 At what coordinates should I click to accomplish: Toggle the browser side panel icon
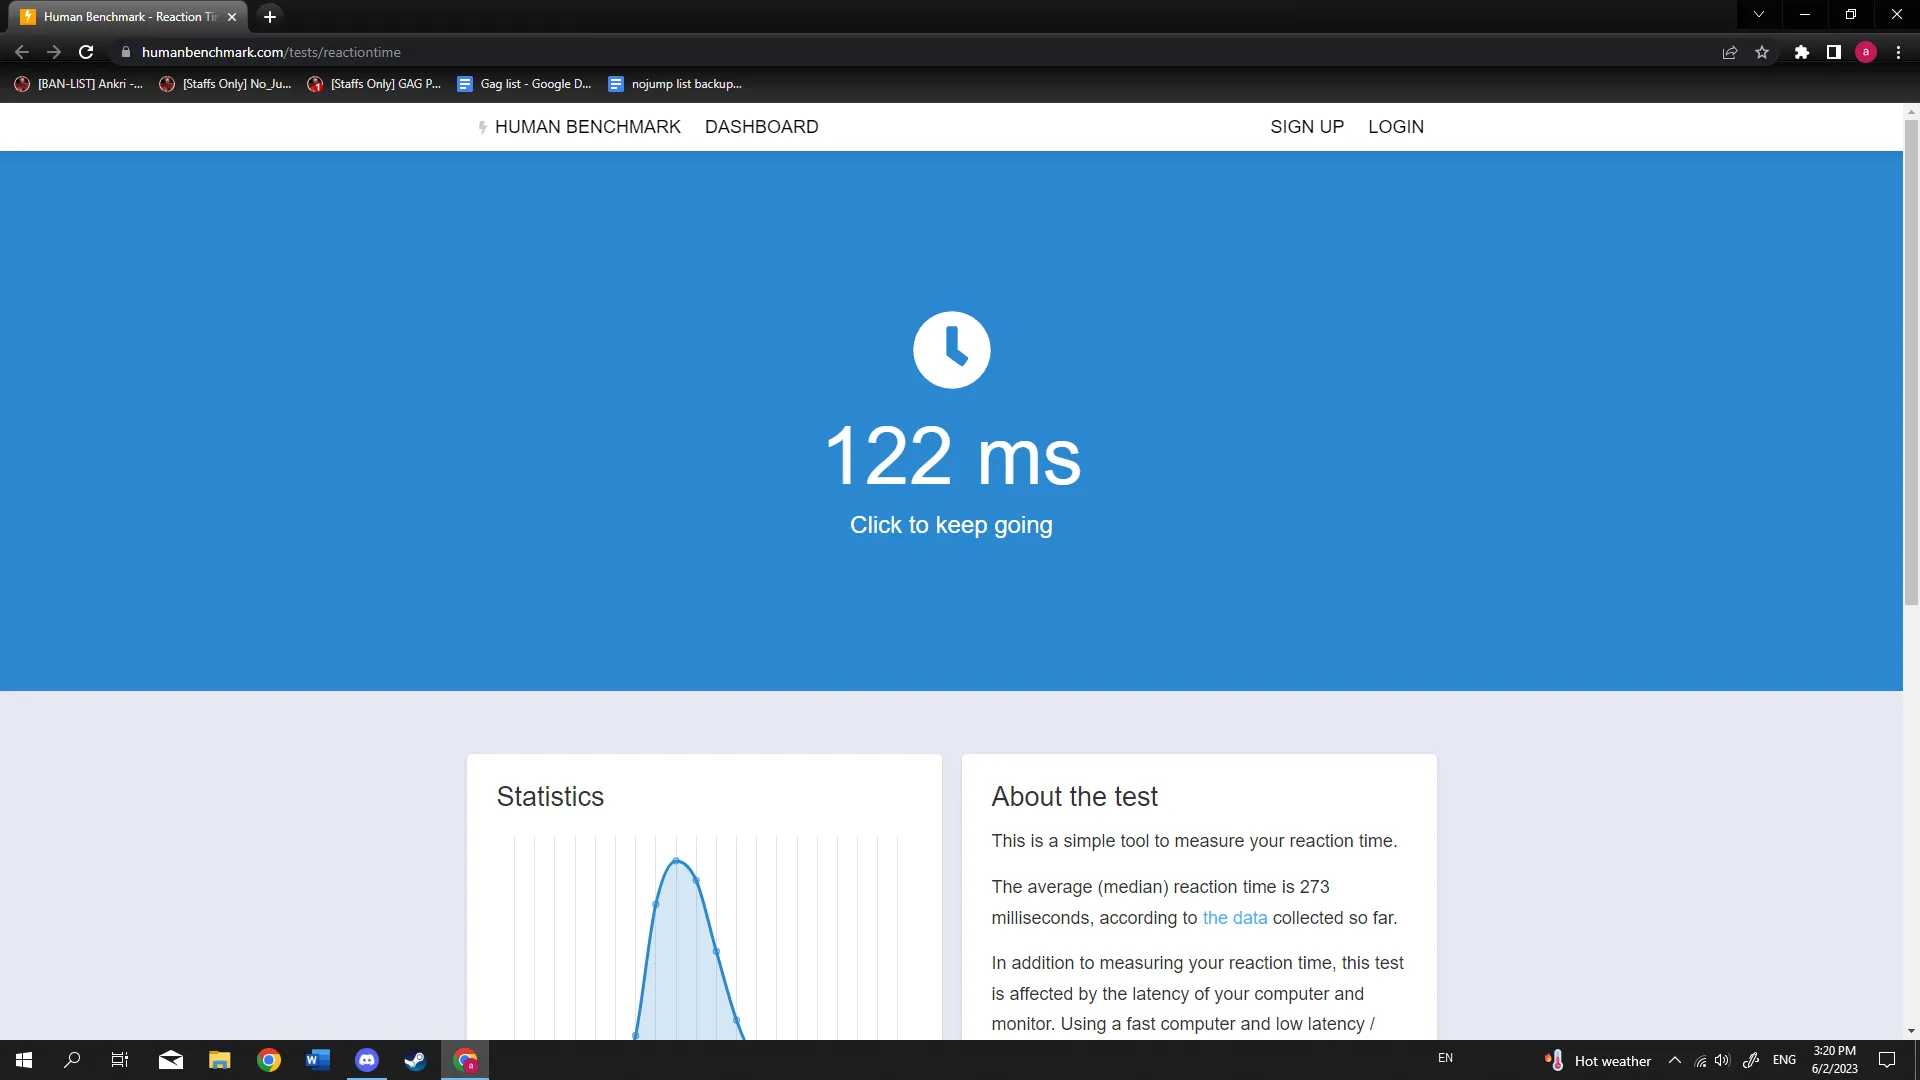pos(1833,52)
